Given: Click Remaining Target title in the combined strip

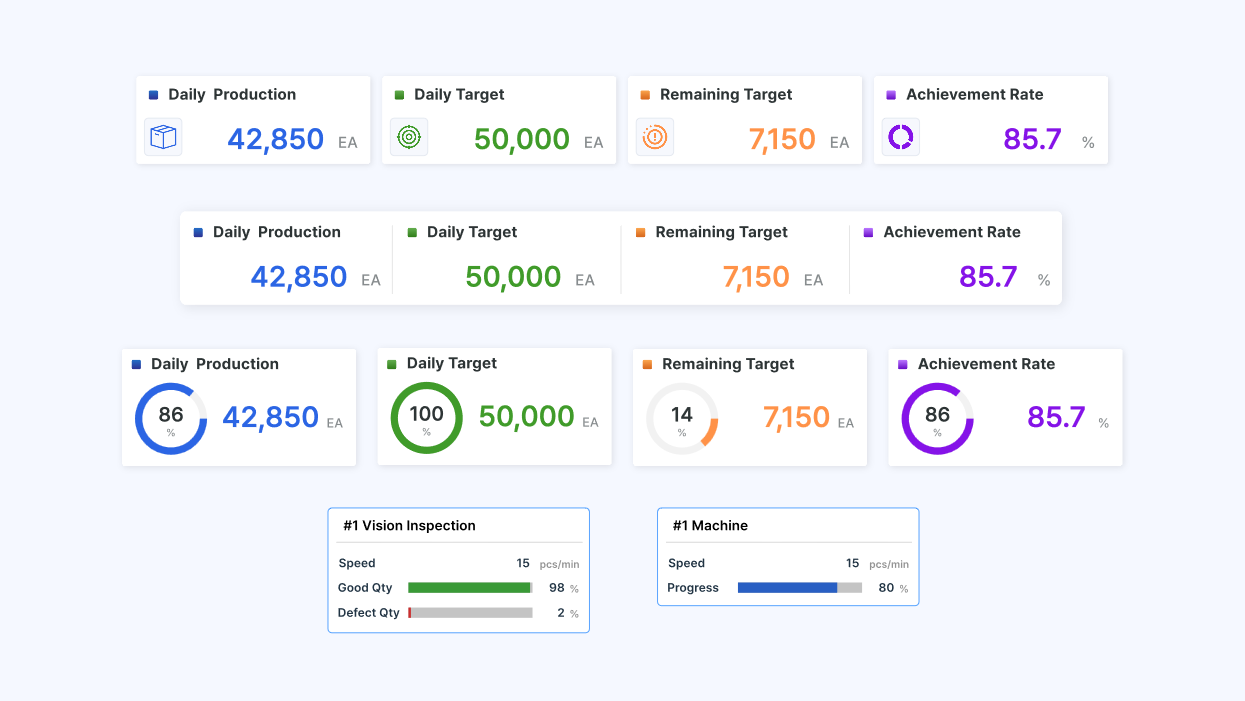Looking at the screenshot, I should tap(722, 232).
